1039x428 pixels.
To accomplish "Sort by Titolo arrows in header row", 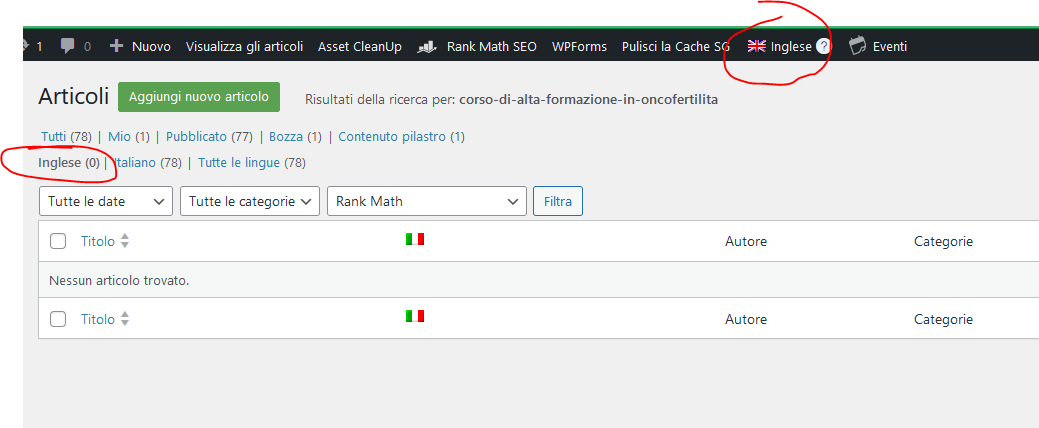I will [125, 241].
